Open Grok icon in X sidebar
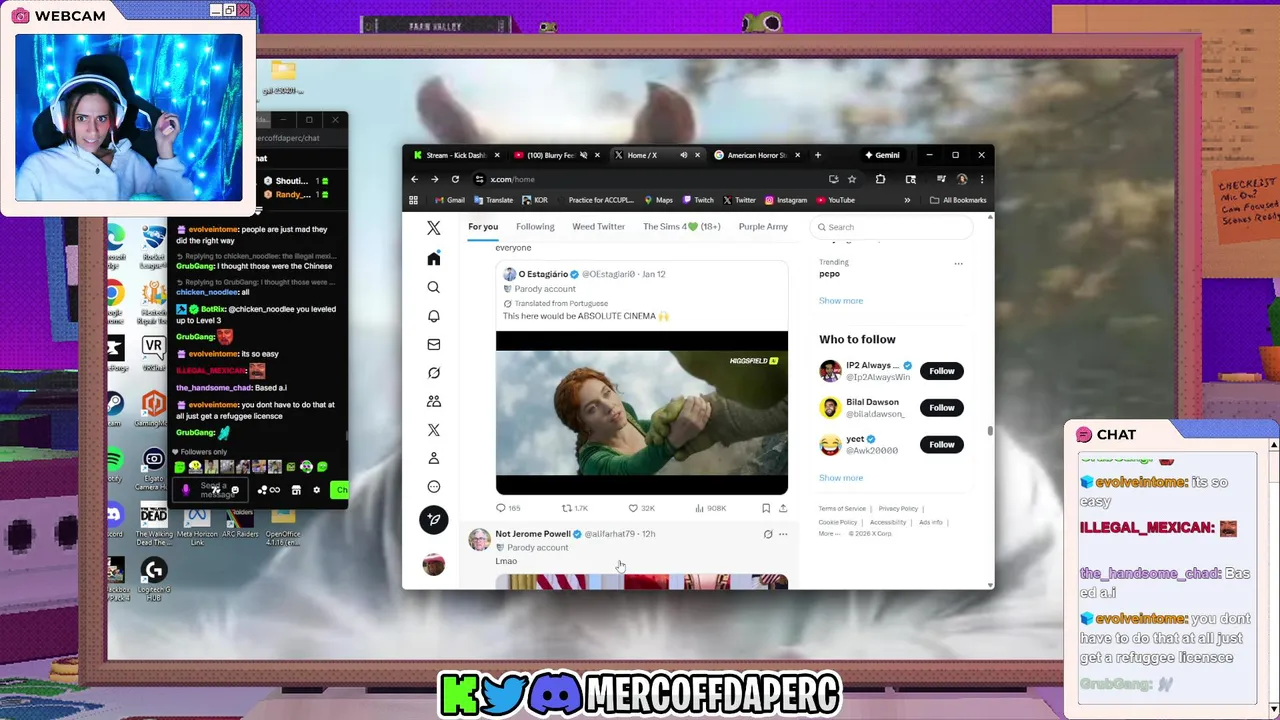 coord(433,373)
